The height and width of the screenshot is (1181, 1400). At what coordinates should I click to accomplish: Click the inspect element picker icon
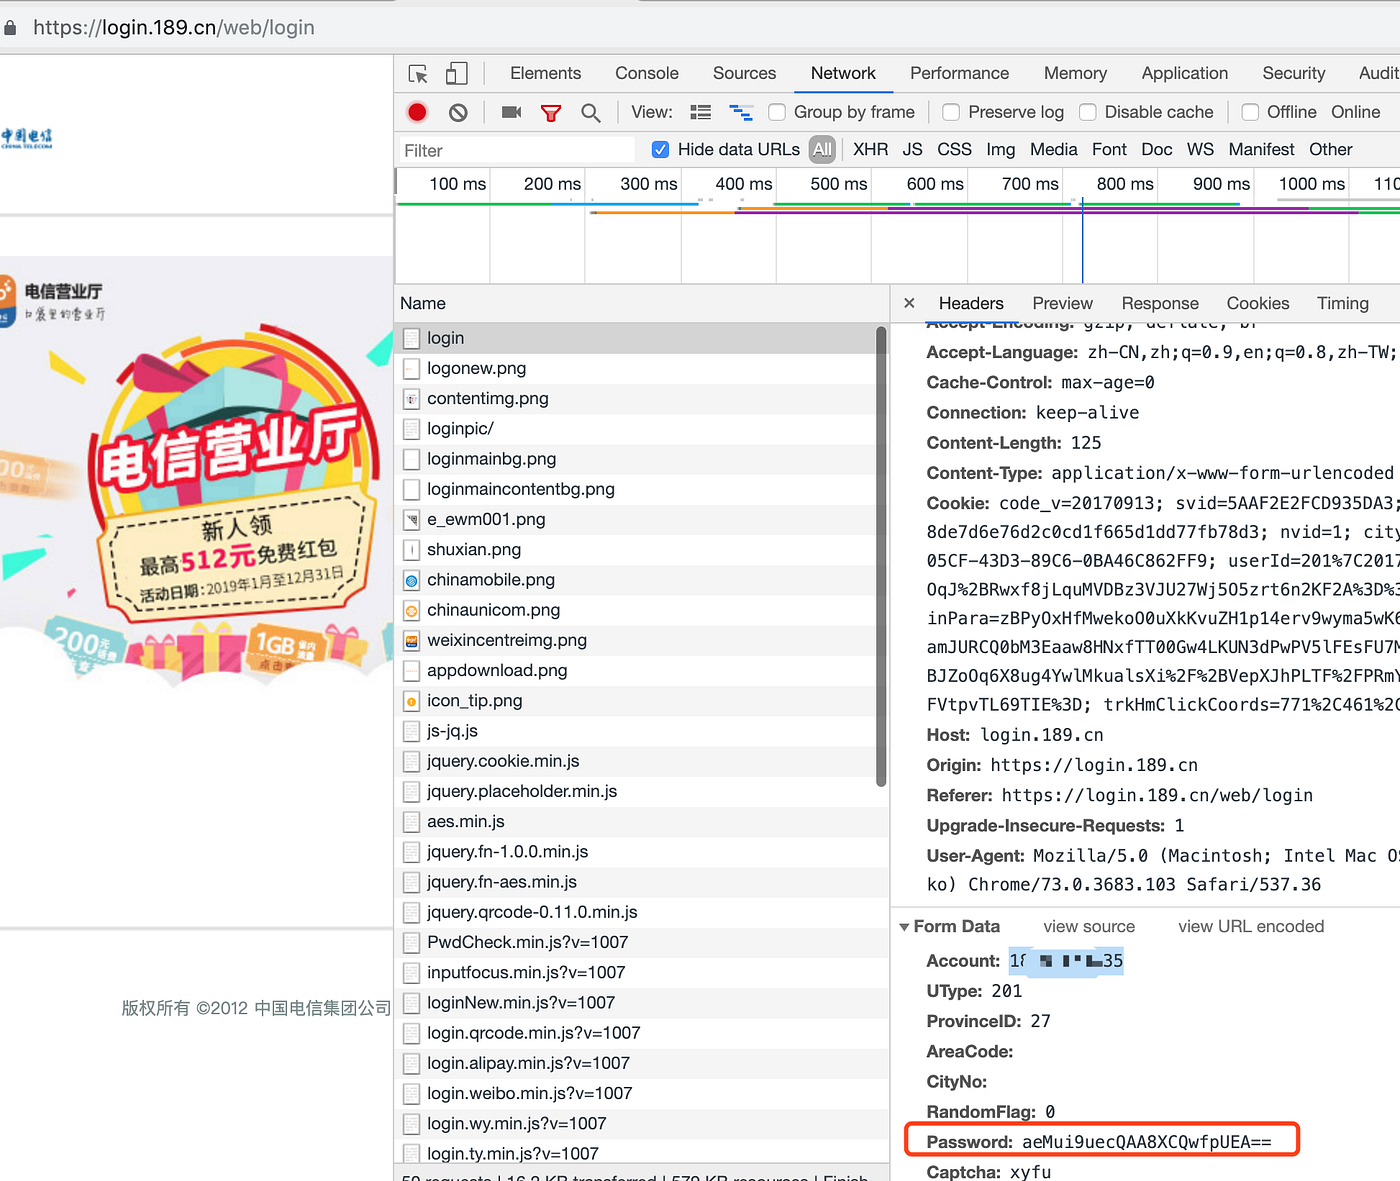[x=418, y=74]
